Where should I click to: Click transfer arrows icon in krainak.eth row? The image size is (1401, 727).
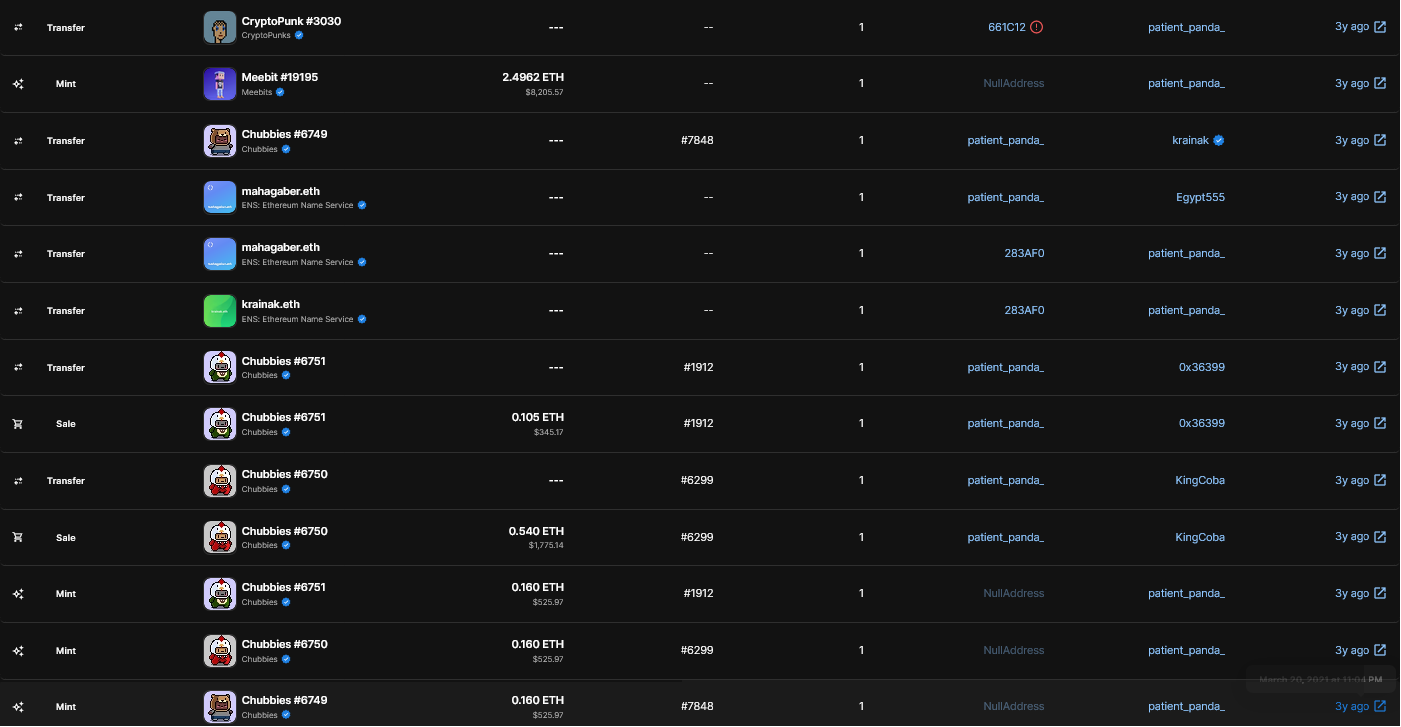(x=18, y=311)
